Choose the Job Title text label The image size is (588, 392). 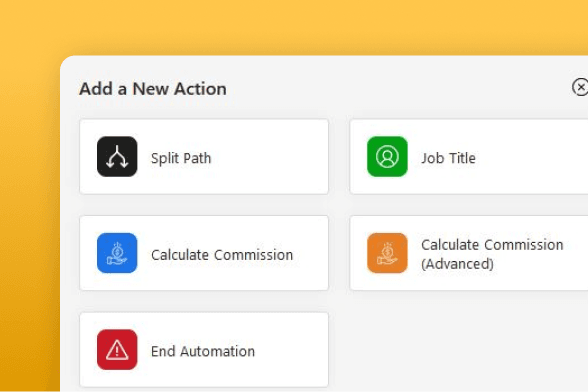coord(448,158)
